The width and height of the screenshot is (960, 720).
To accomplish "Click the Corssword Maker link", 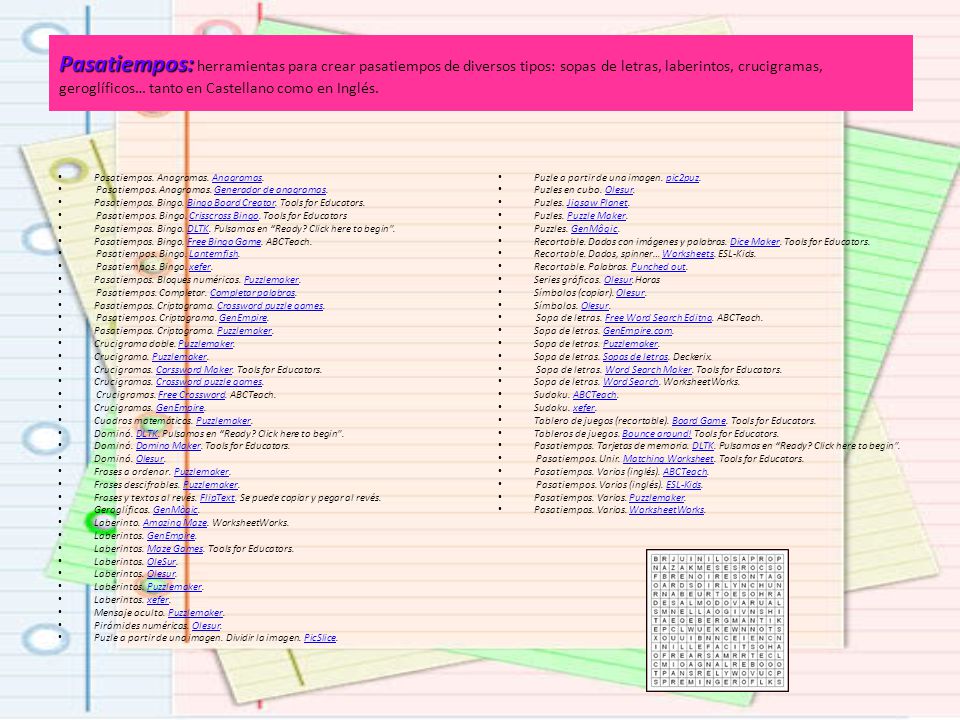I will [x=194, y=369].
